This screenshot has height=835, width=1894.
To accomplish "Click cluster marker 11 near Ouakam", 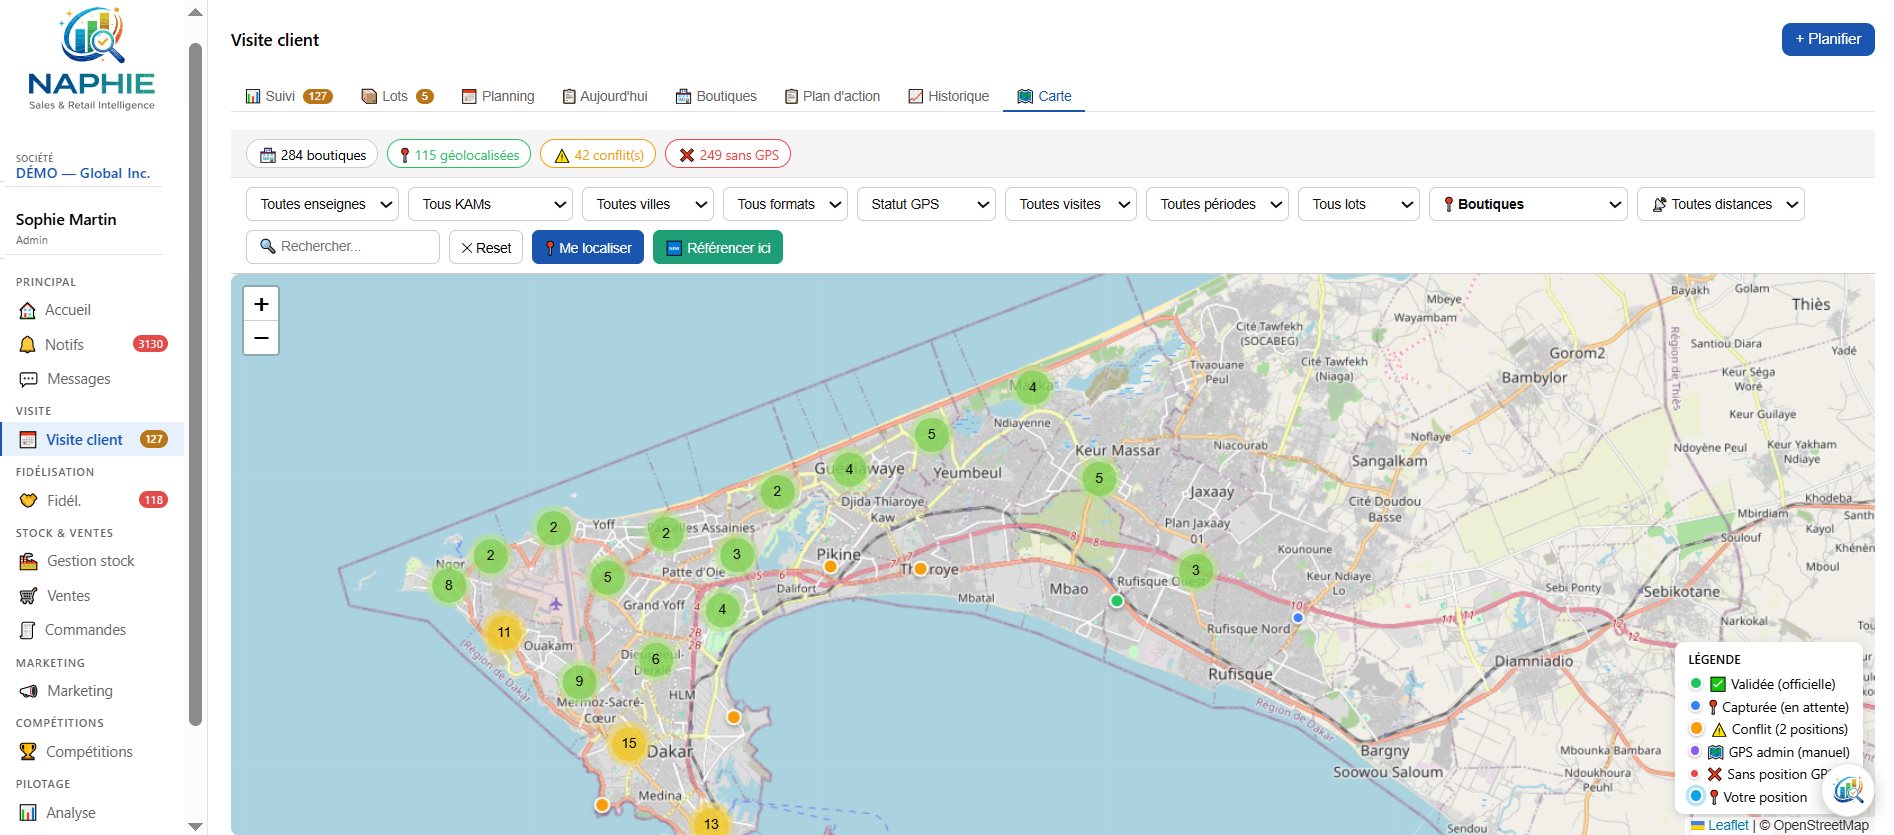I will (504, 632).
